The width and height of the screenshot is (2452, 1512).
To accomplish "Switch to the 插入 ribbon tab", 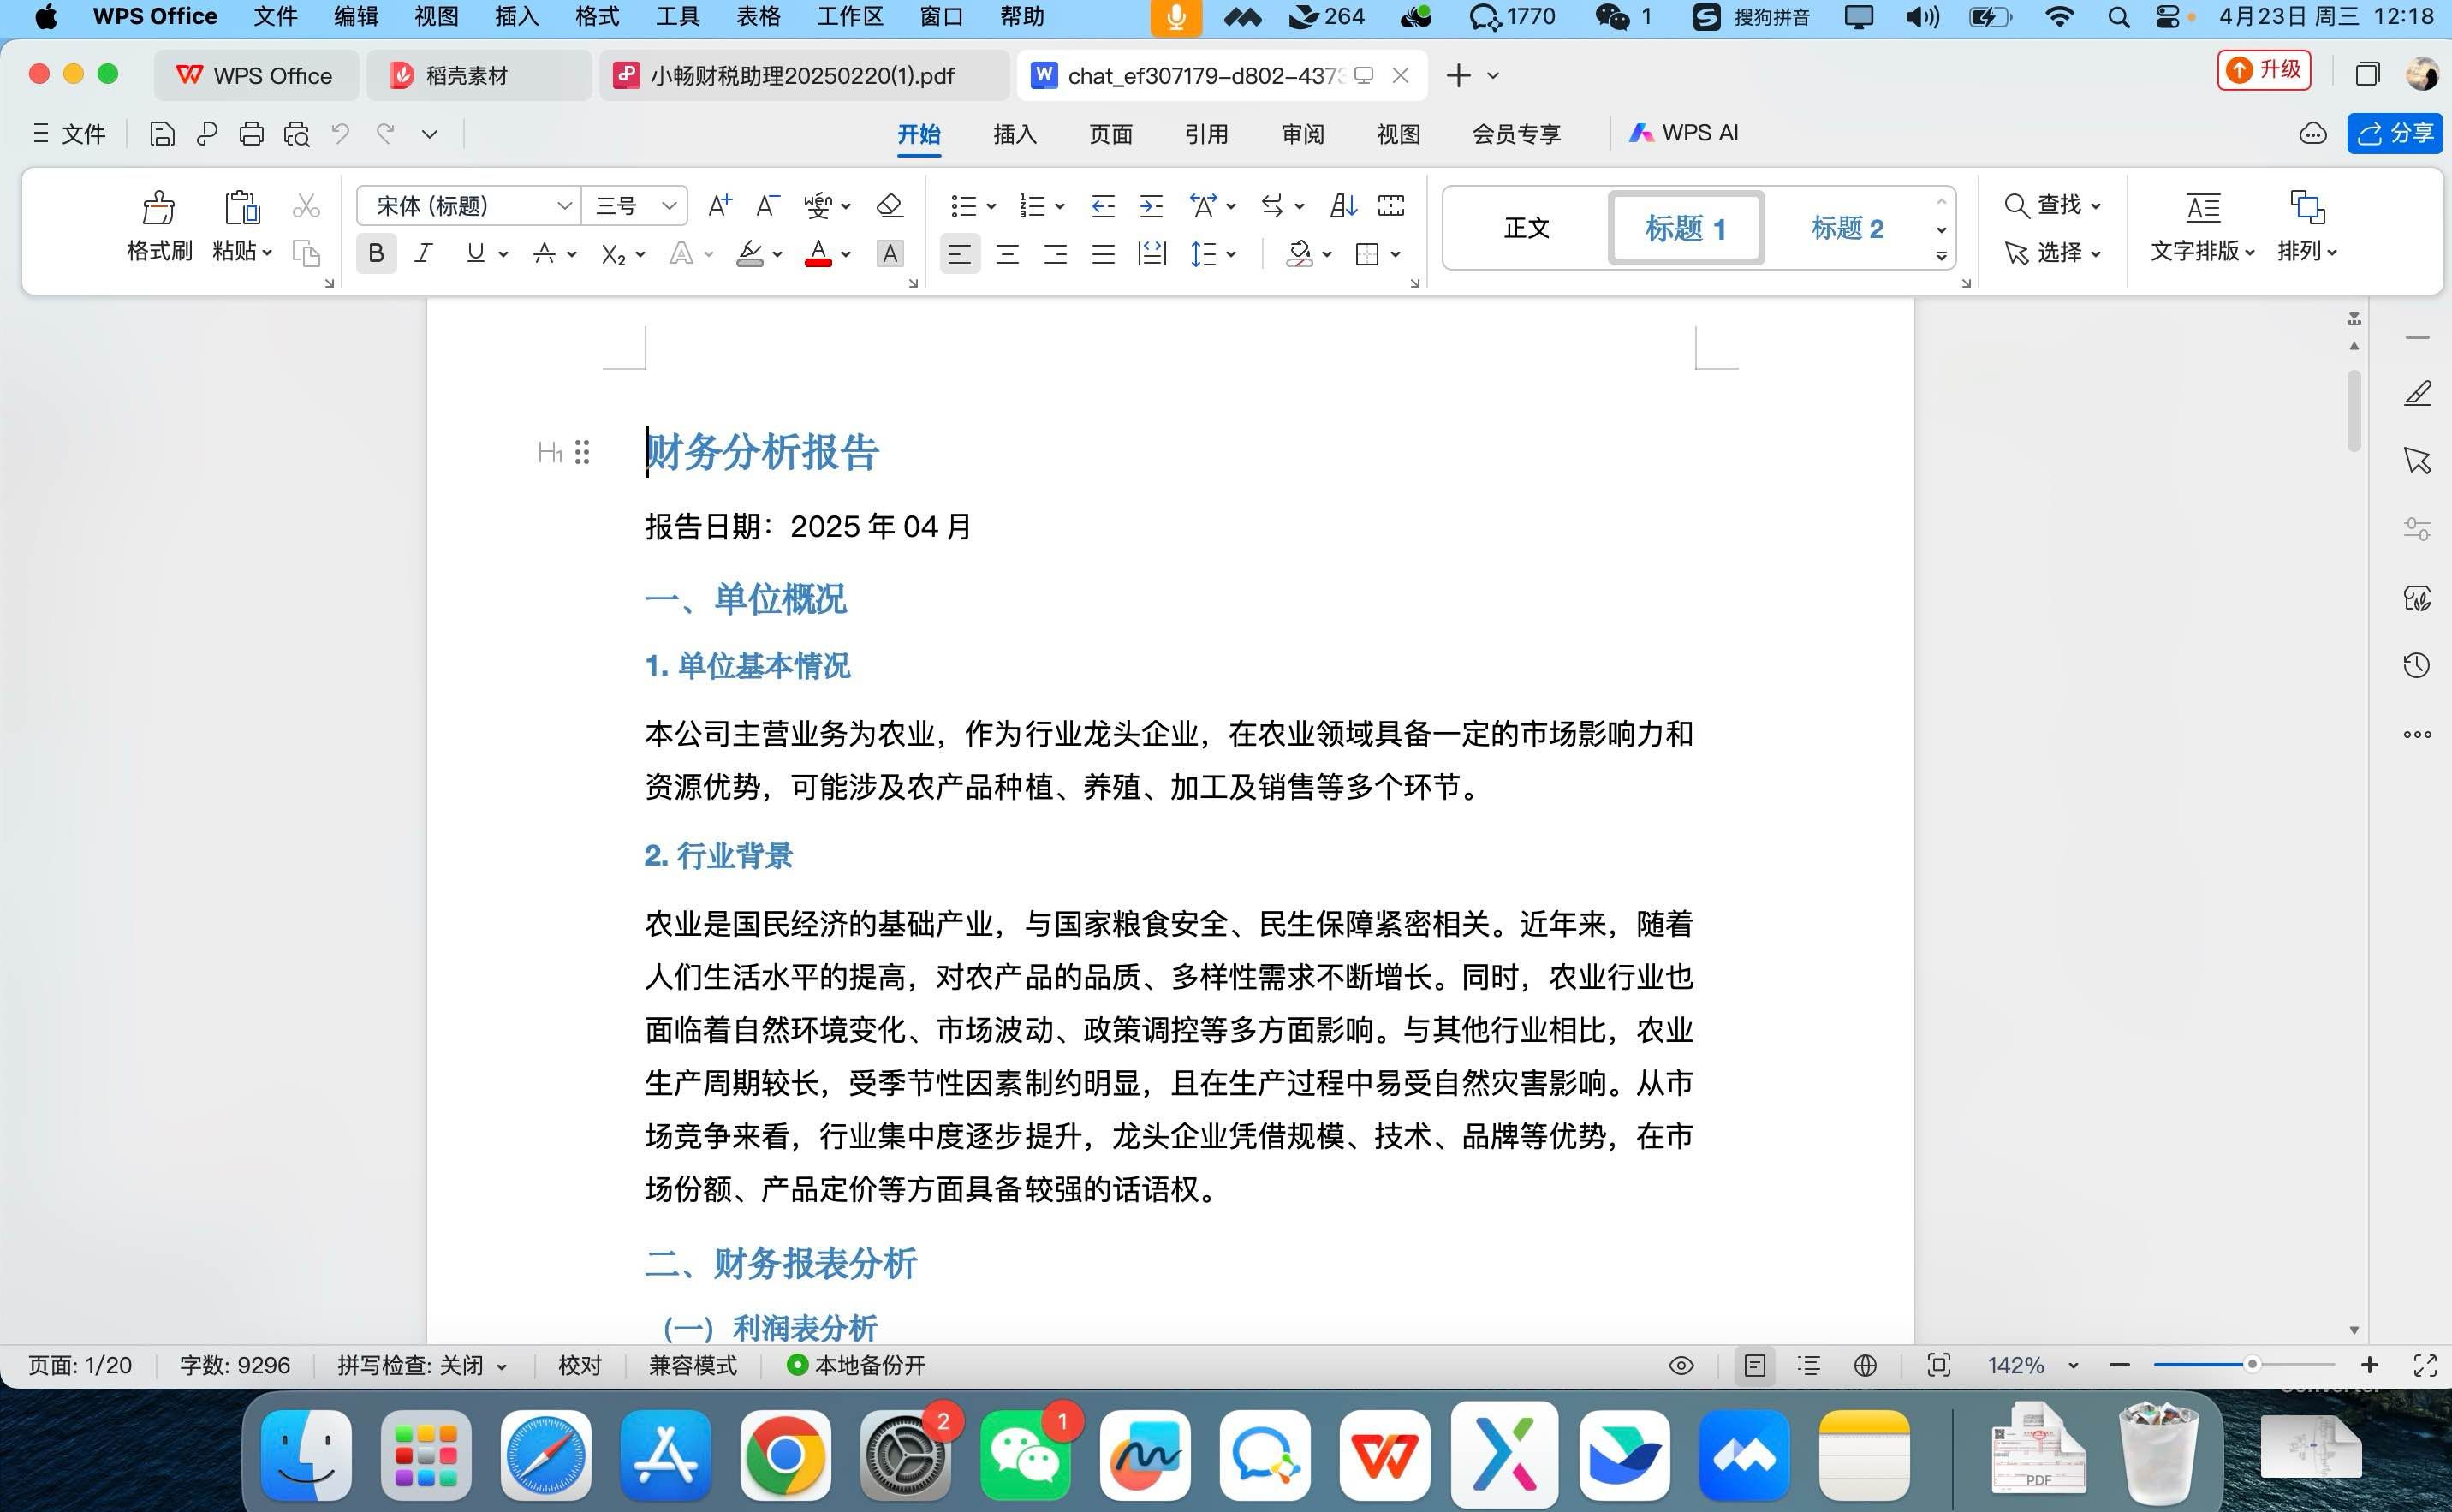I will [1014, 134].
